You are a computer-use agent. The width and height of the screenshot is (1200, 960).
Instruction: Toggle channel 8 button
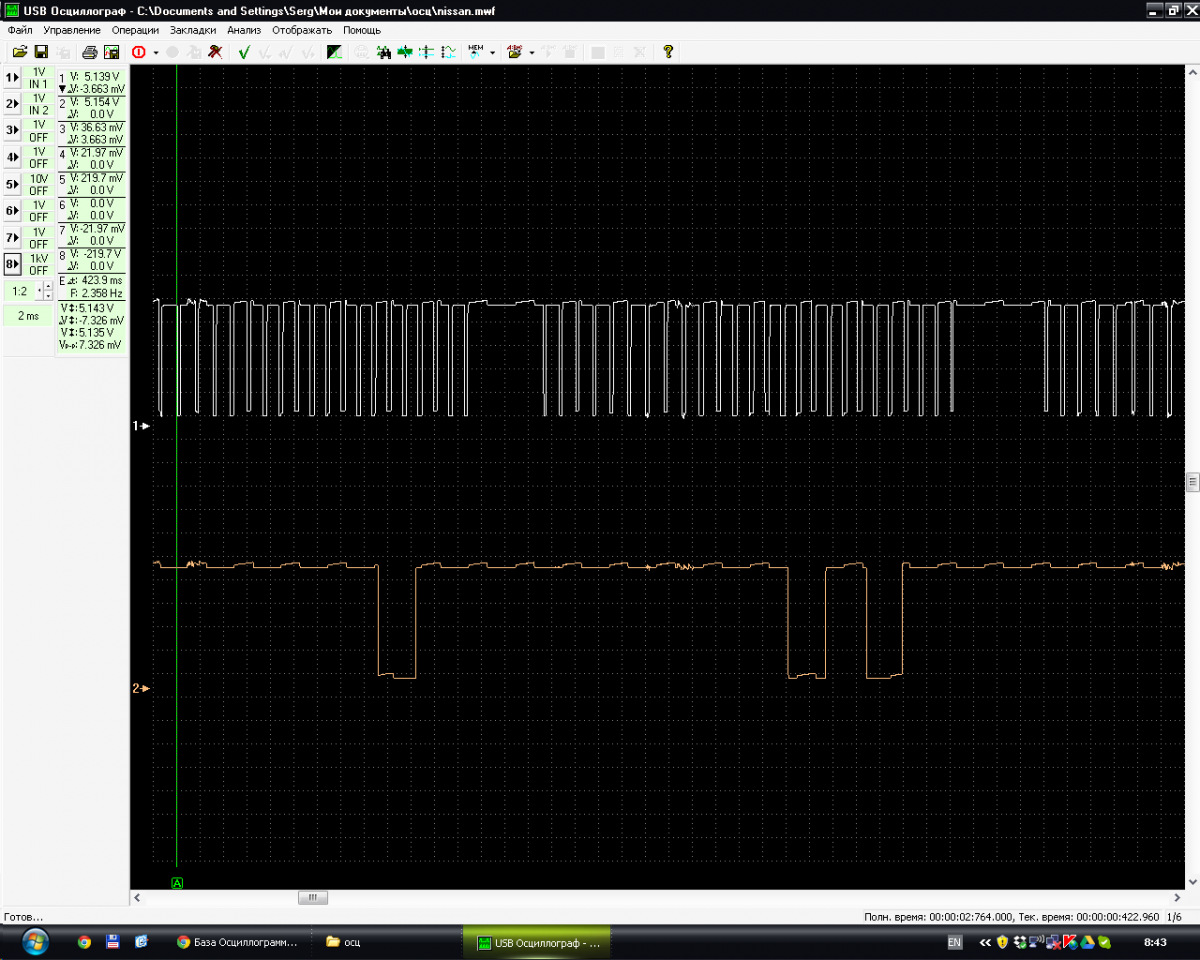pos(11,264)
